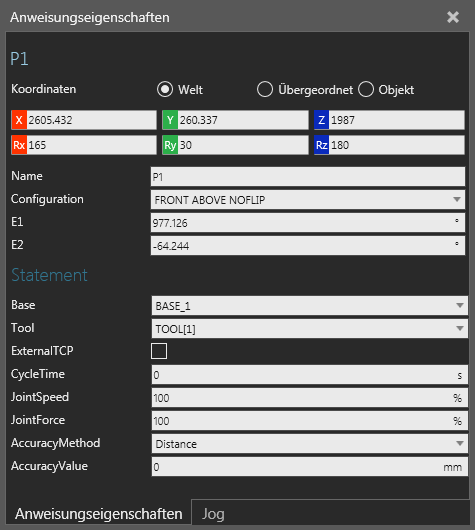The height and width of the screenshot is (530, 475).
Task: Expand the AccuracyMethod dropdown
Action: coord(310,443)
